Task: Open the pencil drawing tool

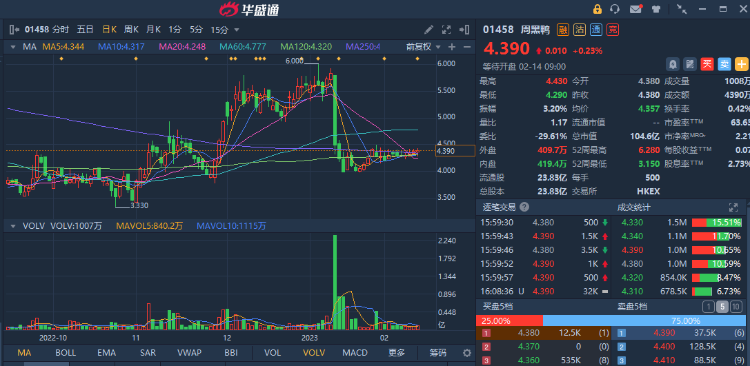Action: pyautogui.click(x=429, y=30)
